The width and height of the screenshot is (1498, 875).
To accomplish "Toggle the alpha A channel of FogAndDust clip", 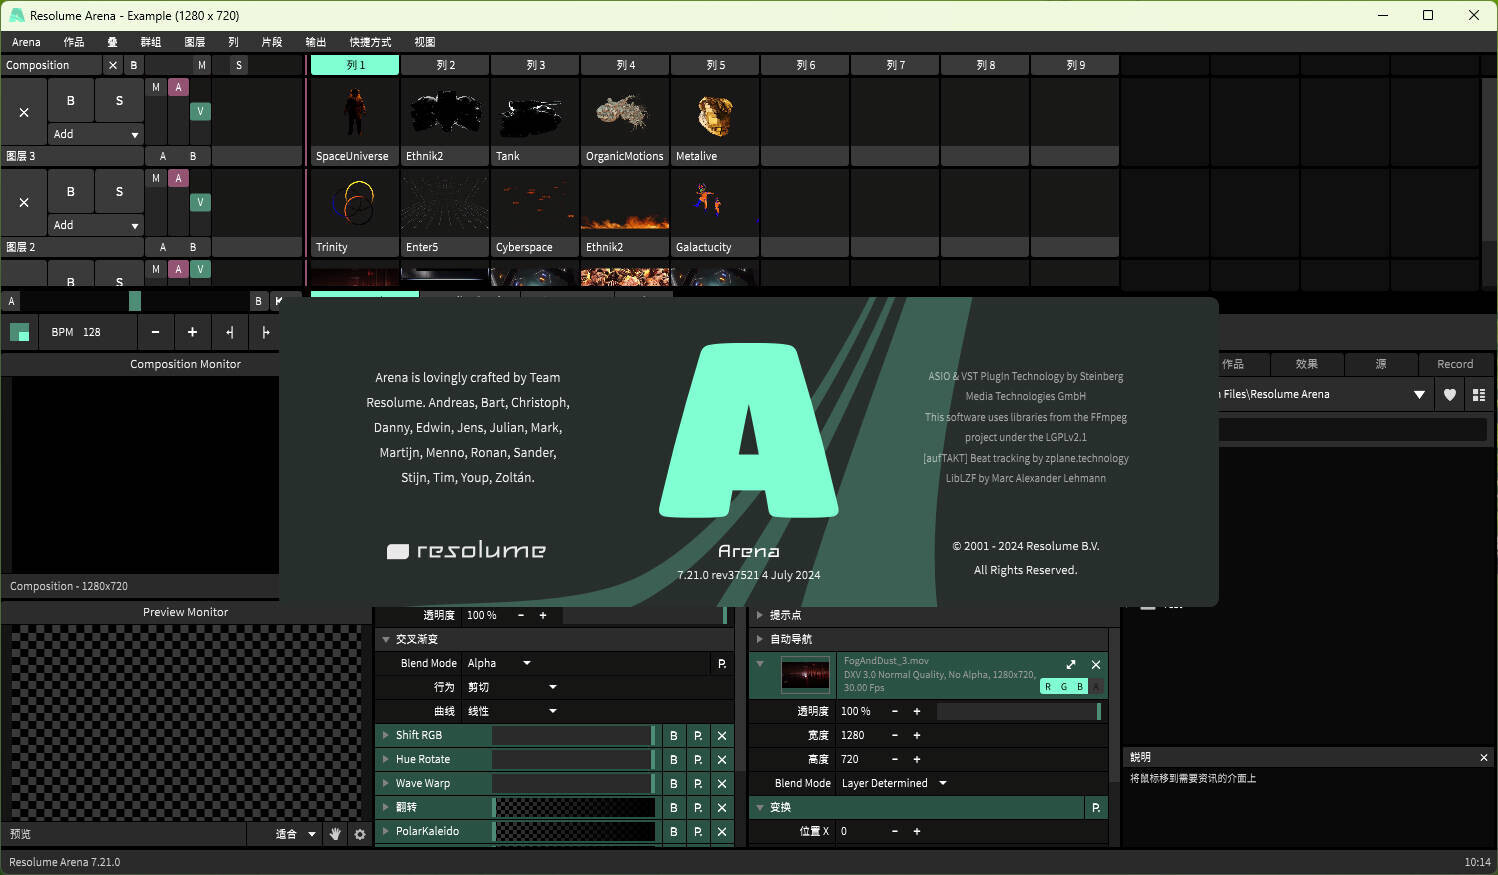I will coord(1096,686).
